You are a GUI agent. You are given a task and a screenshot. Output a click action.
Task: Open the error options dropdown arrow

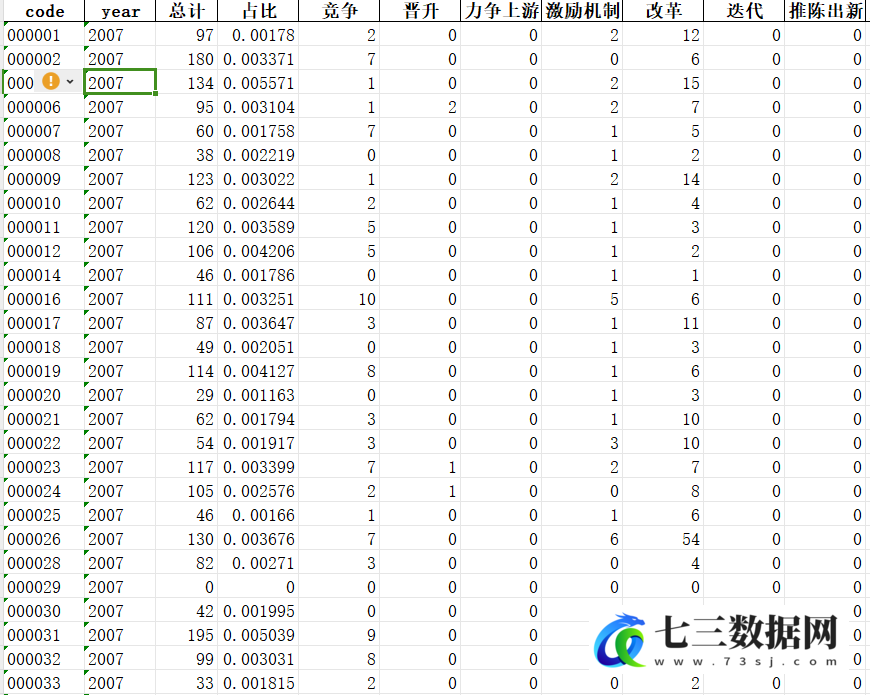(x=70, y=82)
